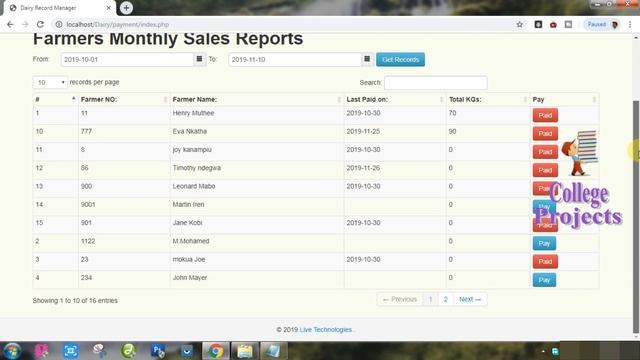Open the Photoshop icon in the taskbar
Screen dimensions: 640x360
(158, 351)
